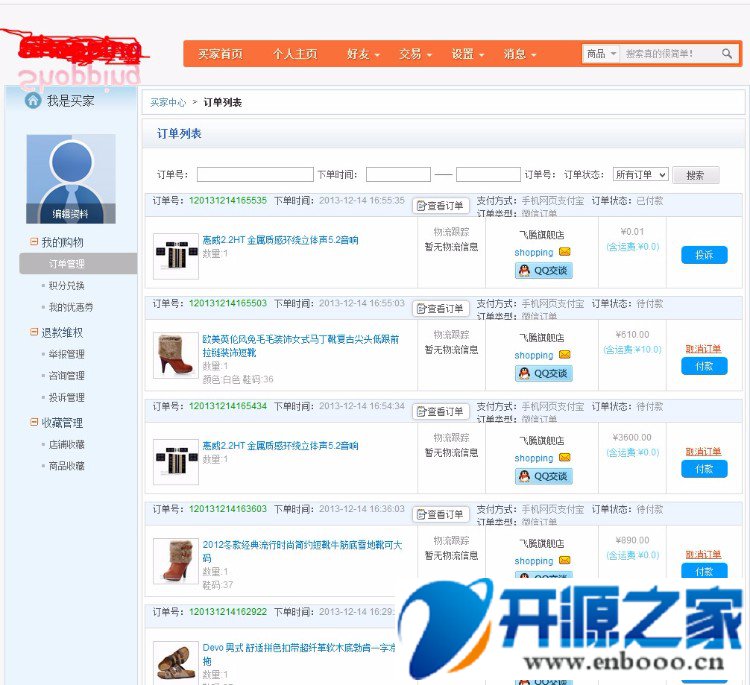Screen dimensions: 750x685
Task: Open 店铺收藏 in the sidebar
Action: tap(66, 445)
